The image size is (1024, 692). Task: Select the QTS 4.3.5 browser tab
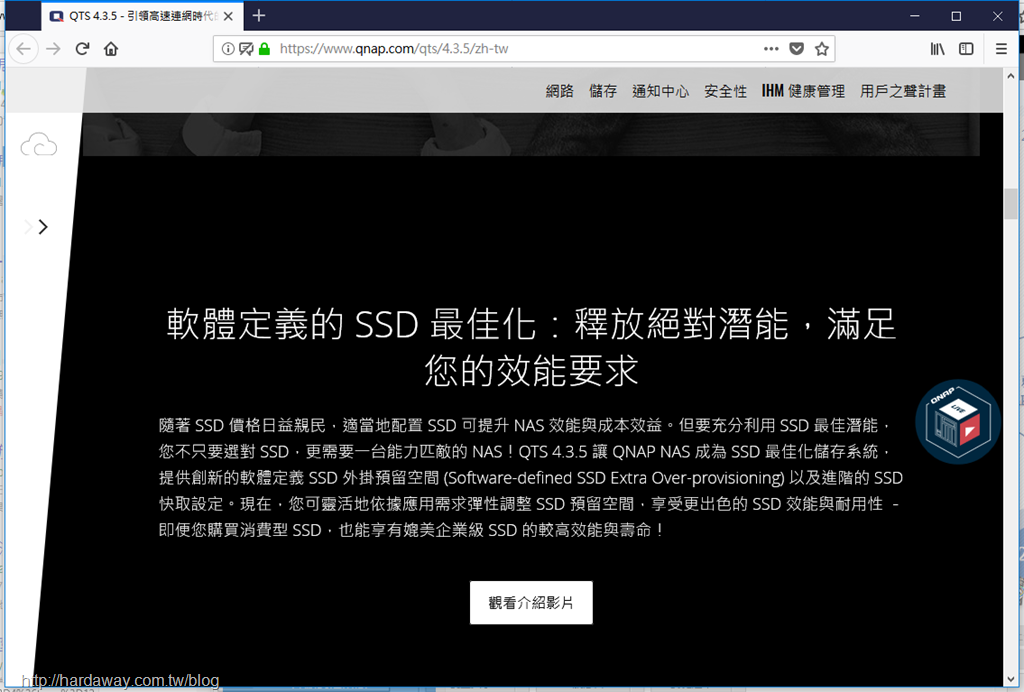click(142, 16)
